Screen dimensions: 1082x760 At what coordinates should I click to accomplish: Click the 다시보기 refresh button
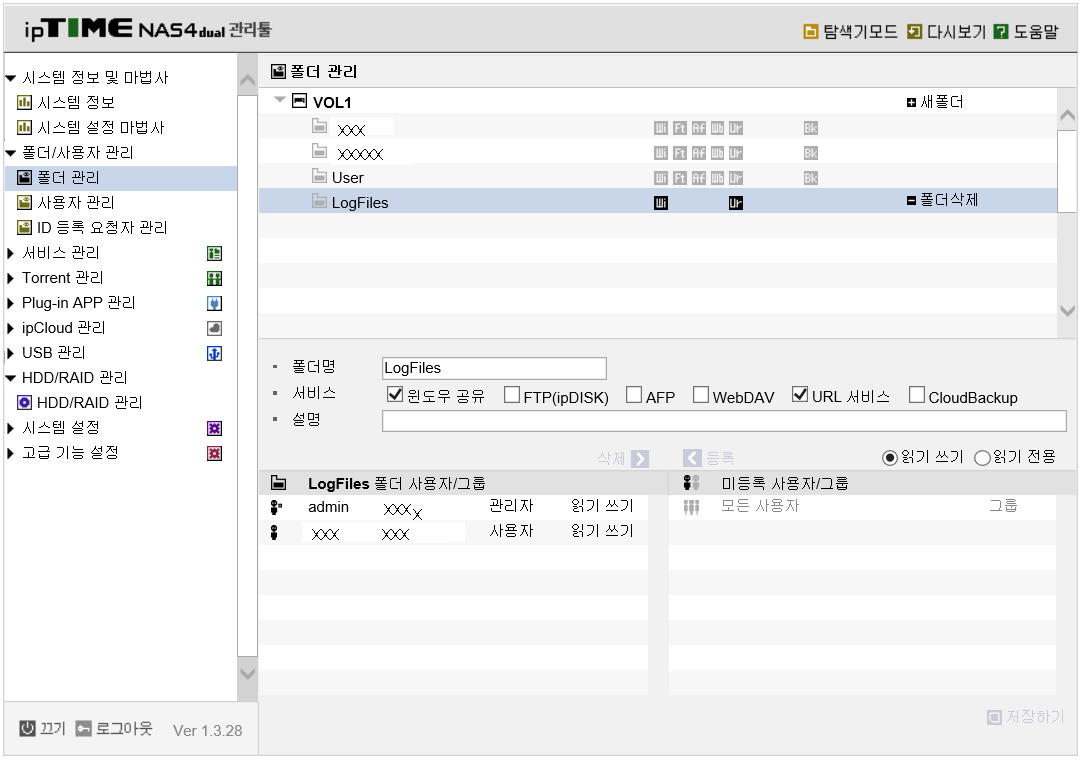click(x=946, y=32)
